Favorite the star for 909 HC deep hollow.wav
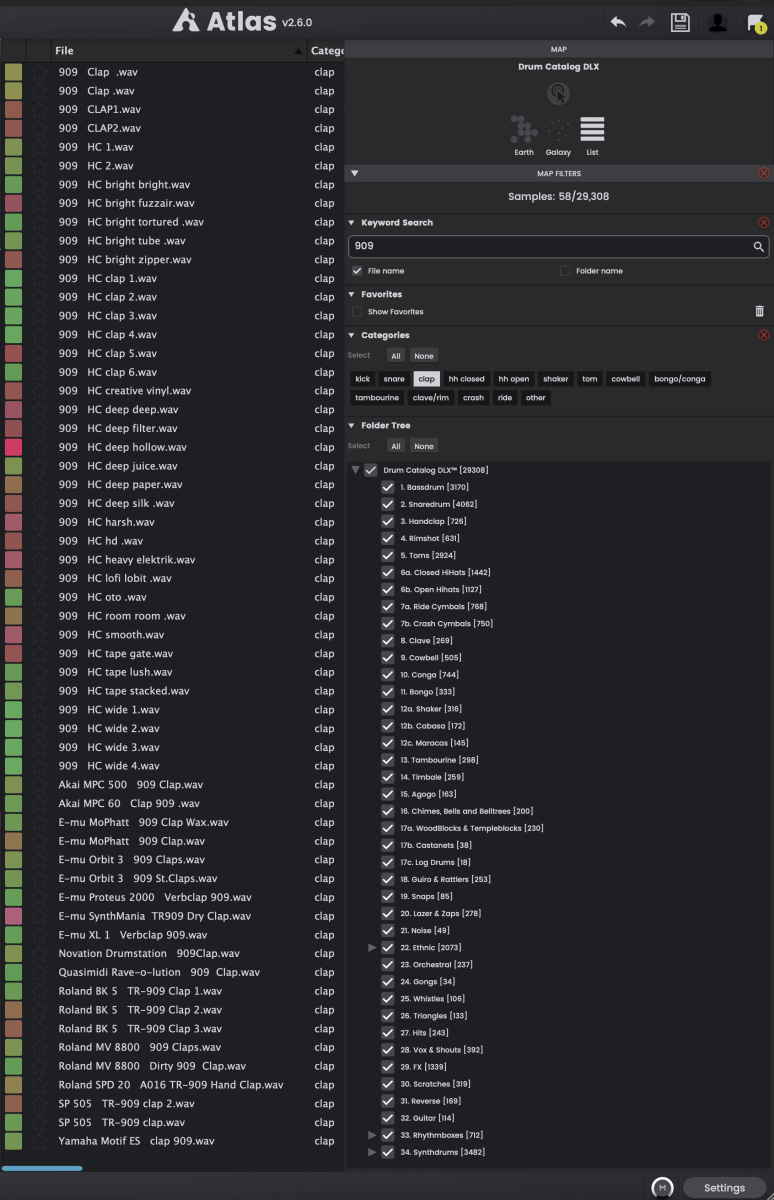This screenshot has width=774, height=1200. pos(38,447)
